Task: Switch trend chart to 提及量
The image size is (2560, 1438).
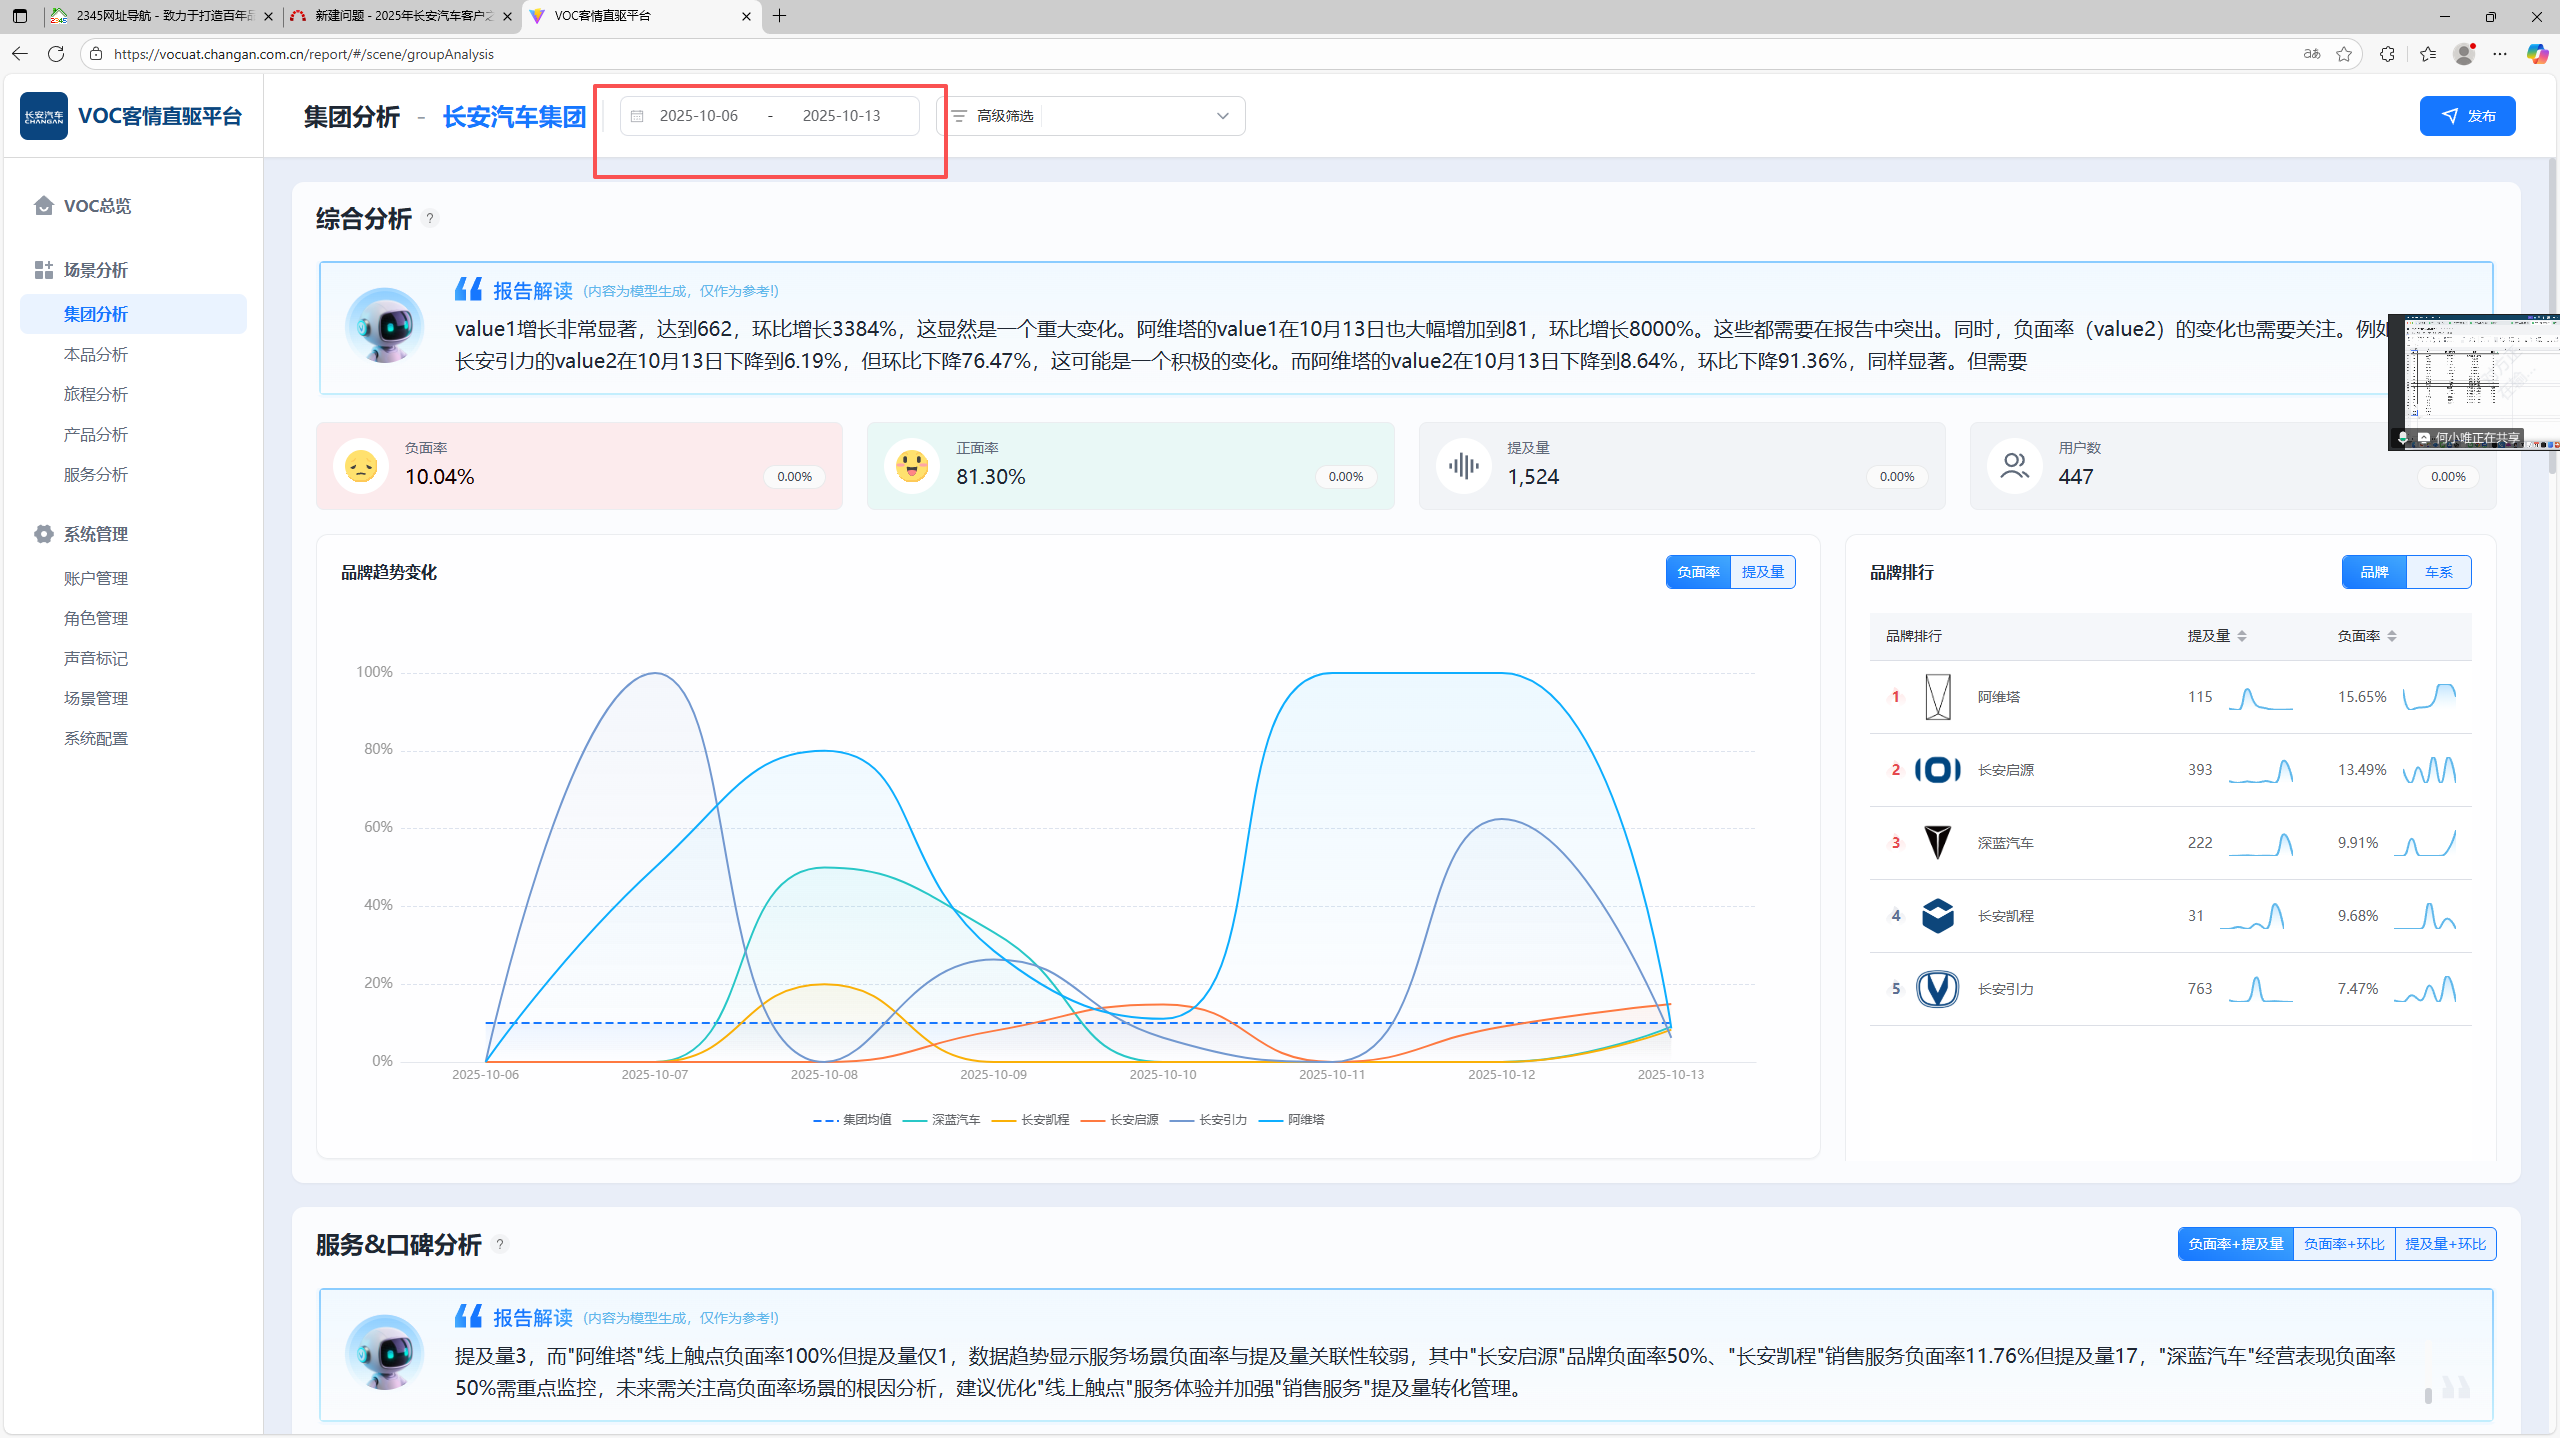Action: pyautogui.click(x=1762, y=572)
